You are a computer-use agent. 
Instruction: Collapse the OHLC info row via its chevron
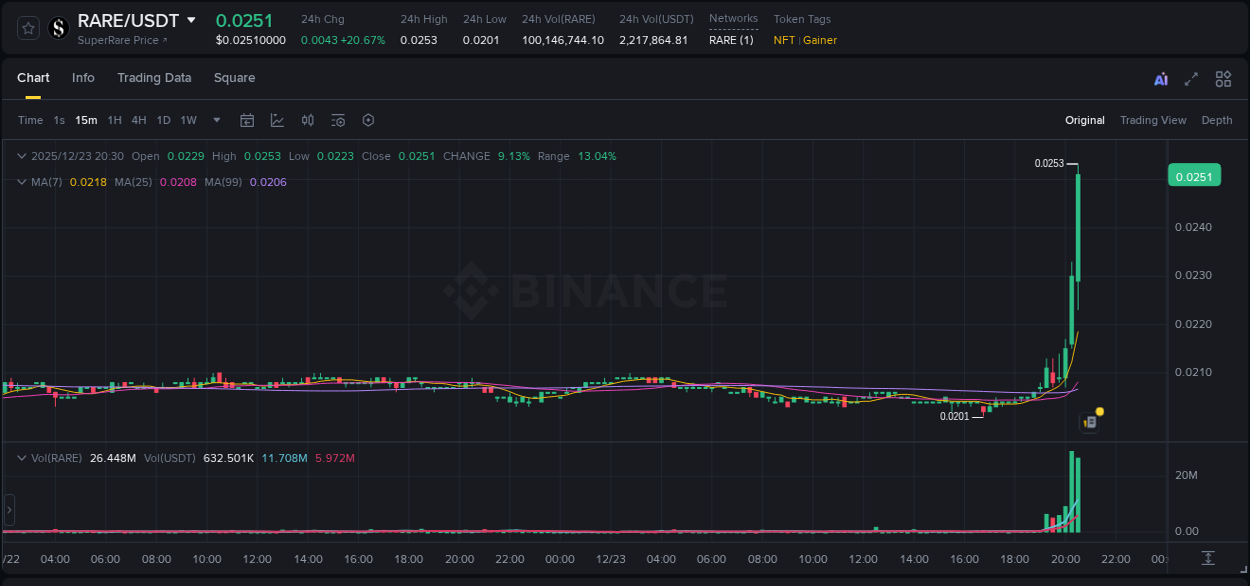click(21, 156)
